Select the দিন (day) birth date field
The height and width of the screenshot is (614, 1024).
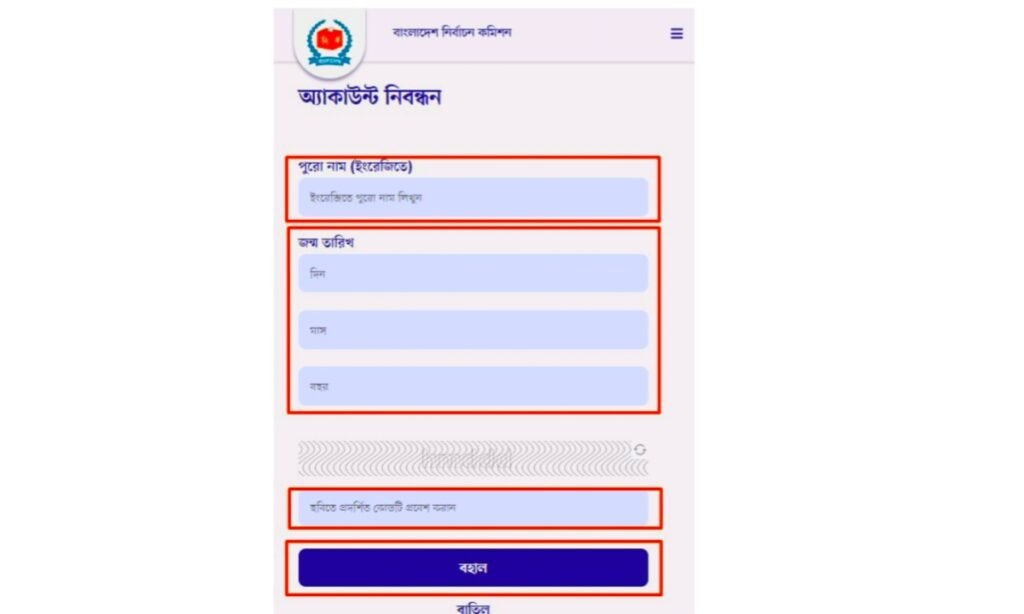pos(473,273)
